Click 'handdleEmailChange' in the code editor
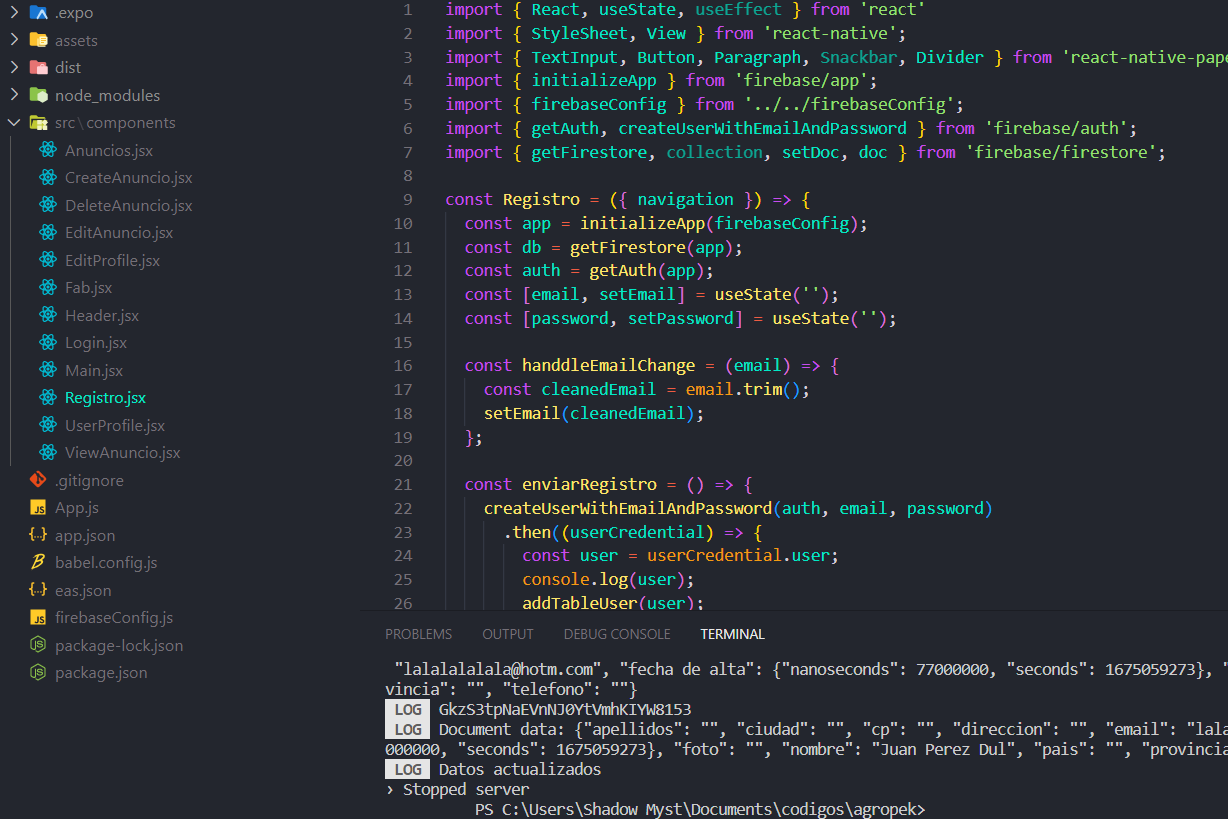Screen dimensions: 1228x819 tap(608, 366)
